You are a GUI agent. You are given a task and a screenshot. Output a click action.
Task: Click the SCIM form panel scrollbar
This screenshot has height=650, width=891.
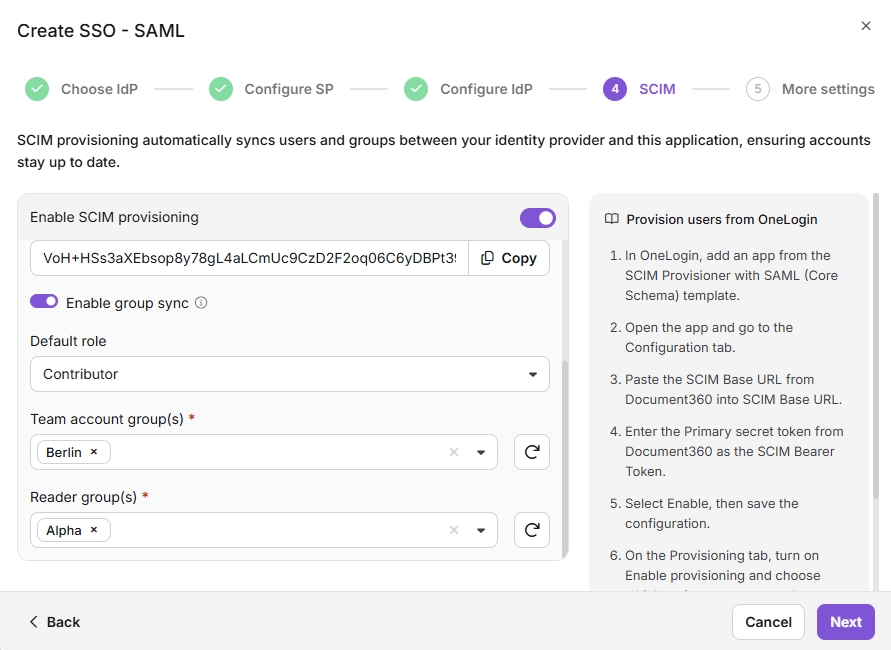[564, 459]
